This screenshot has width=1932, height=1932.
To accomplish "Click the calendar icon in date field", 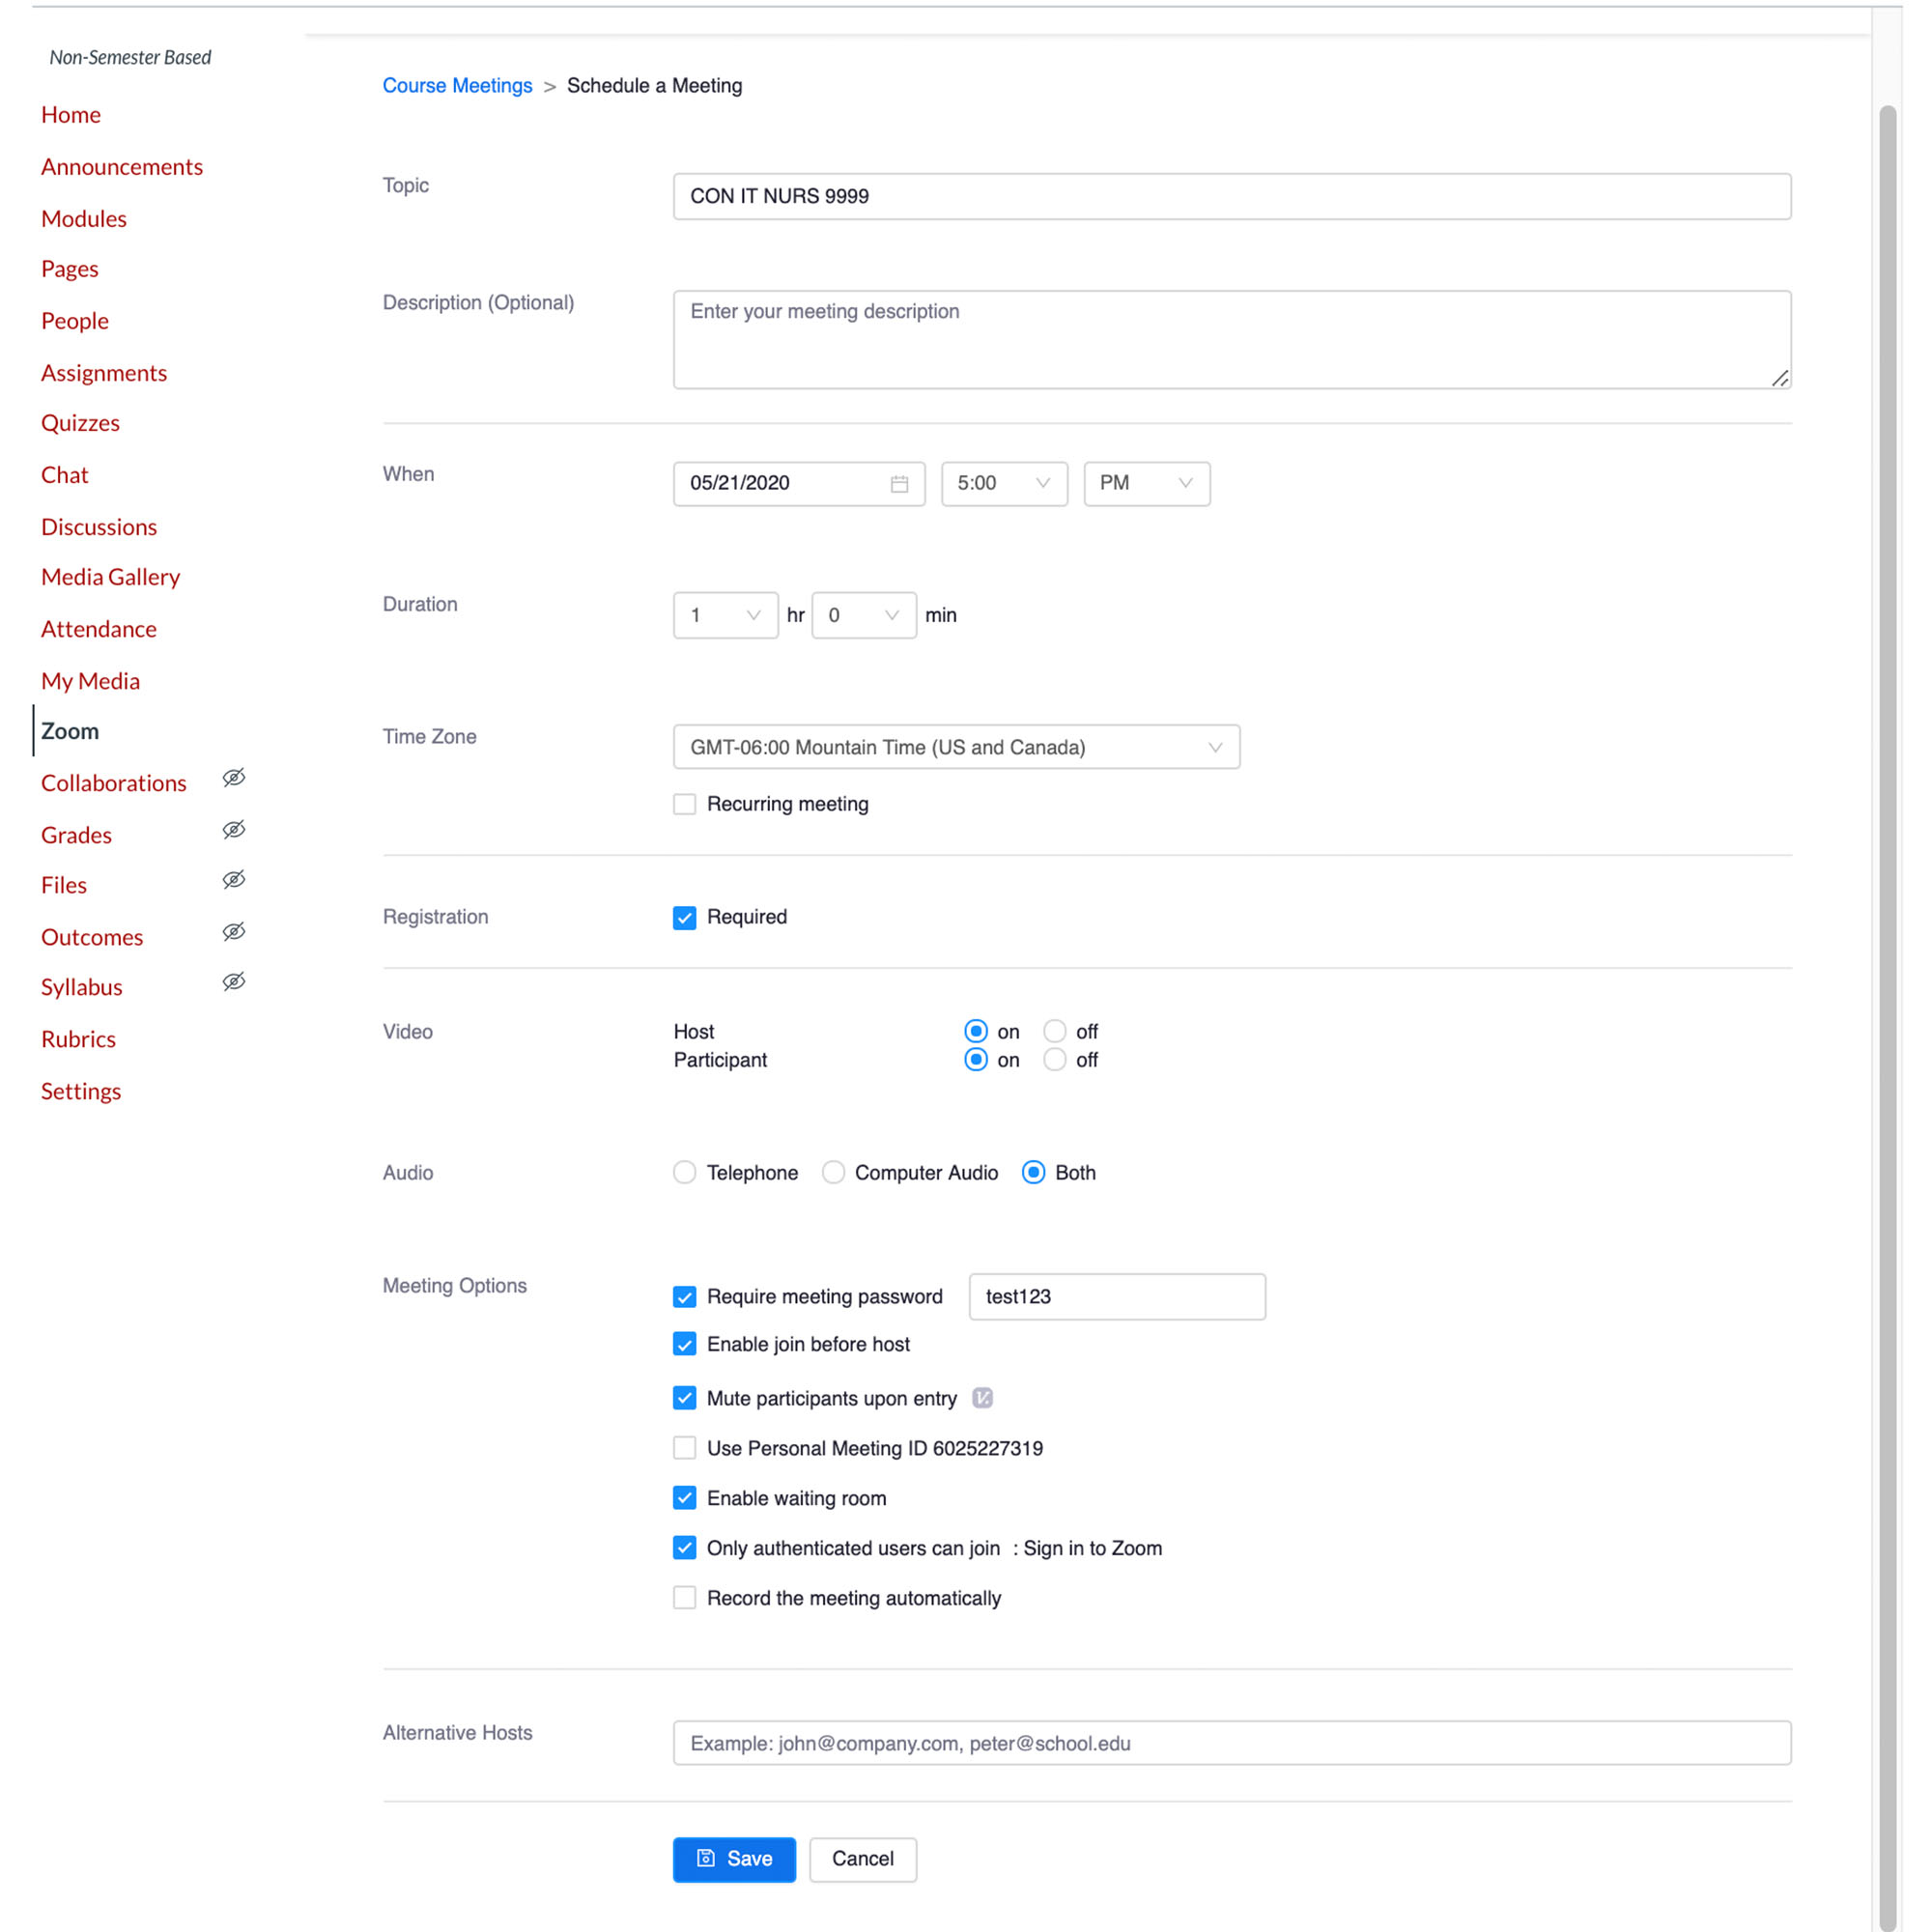I will (x=899, y=484).
